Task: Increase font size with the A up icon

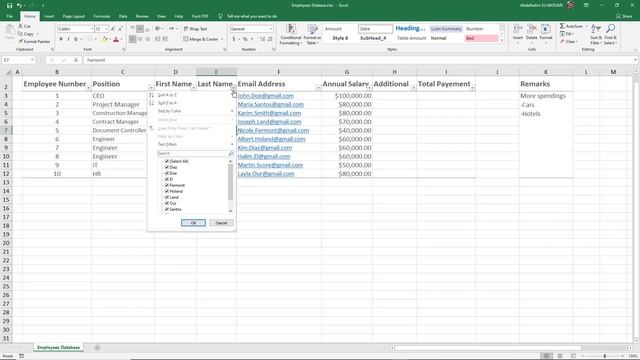Action: point(113,29)
